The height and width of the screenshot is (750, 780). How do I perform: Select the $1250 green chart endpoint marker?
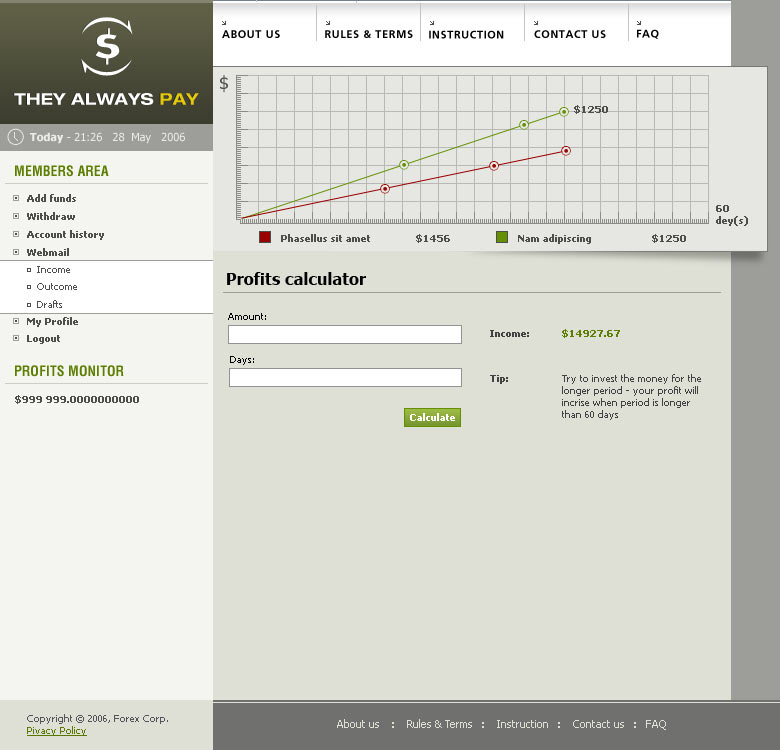click(564, 112)
